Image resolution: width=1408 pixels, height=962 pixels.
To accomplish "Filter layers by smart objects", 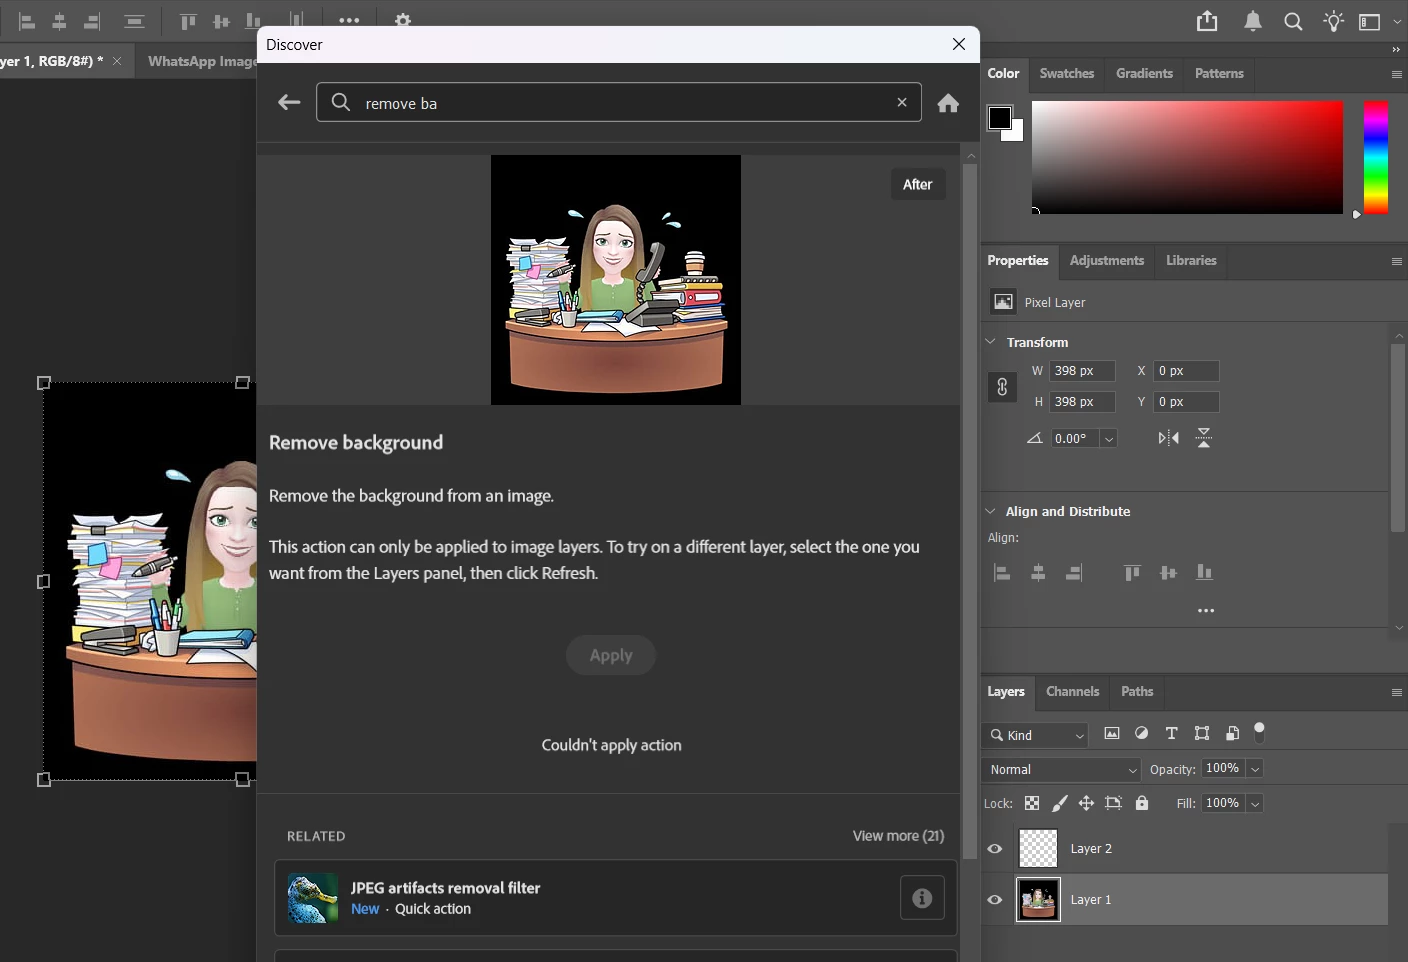I will (1232, 733).
